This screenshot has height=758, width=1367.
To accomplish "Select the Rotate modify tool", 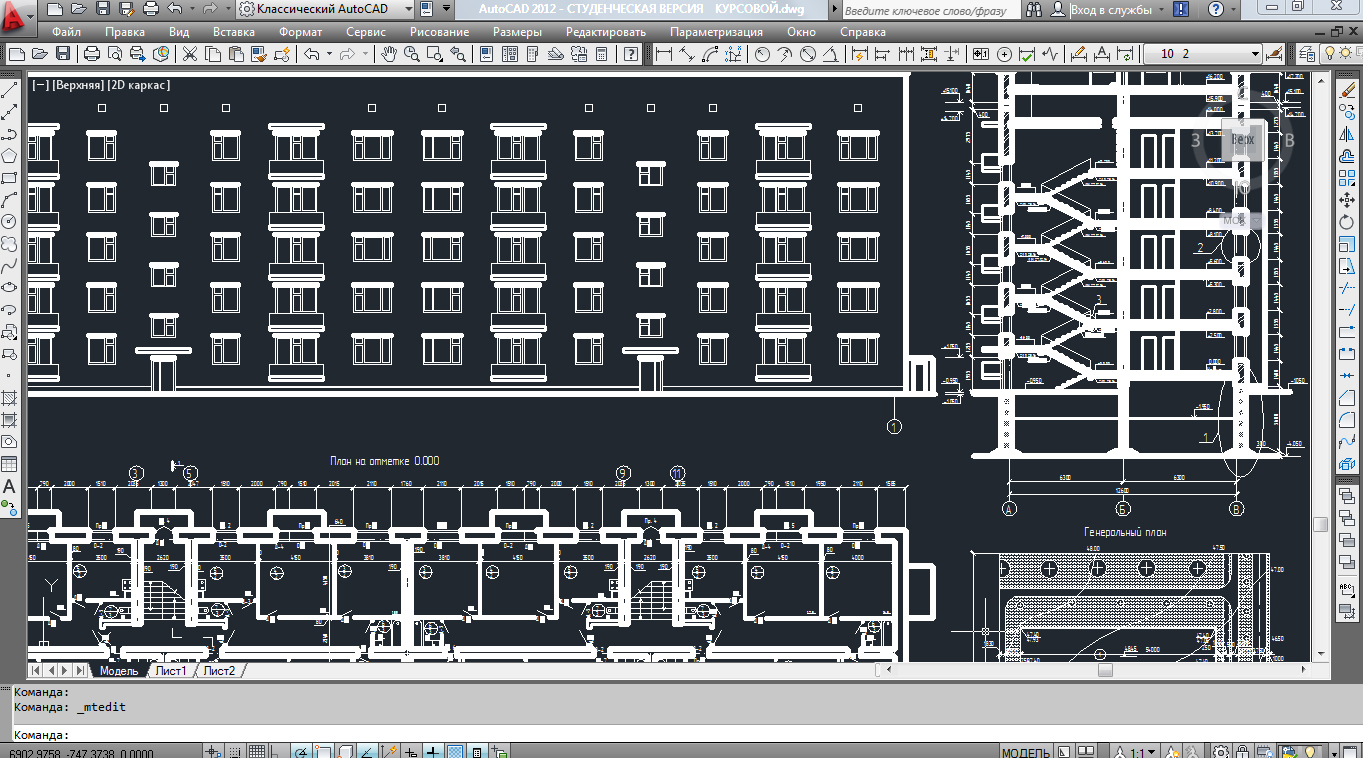I will (x=1346, y=222).
